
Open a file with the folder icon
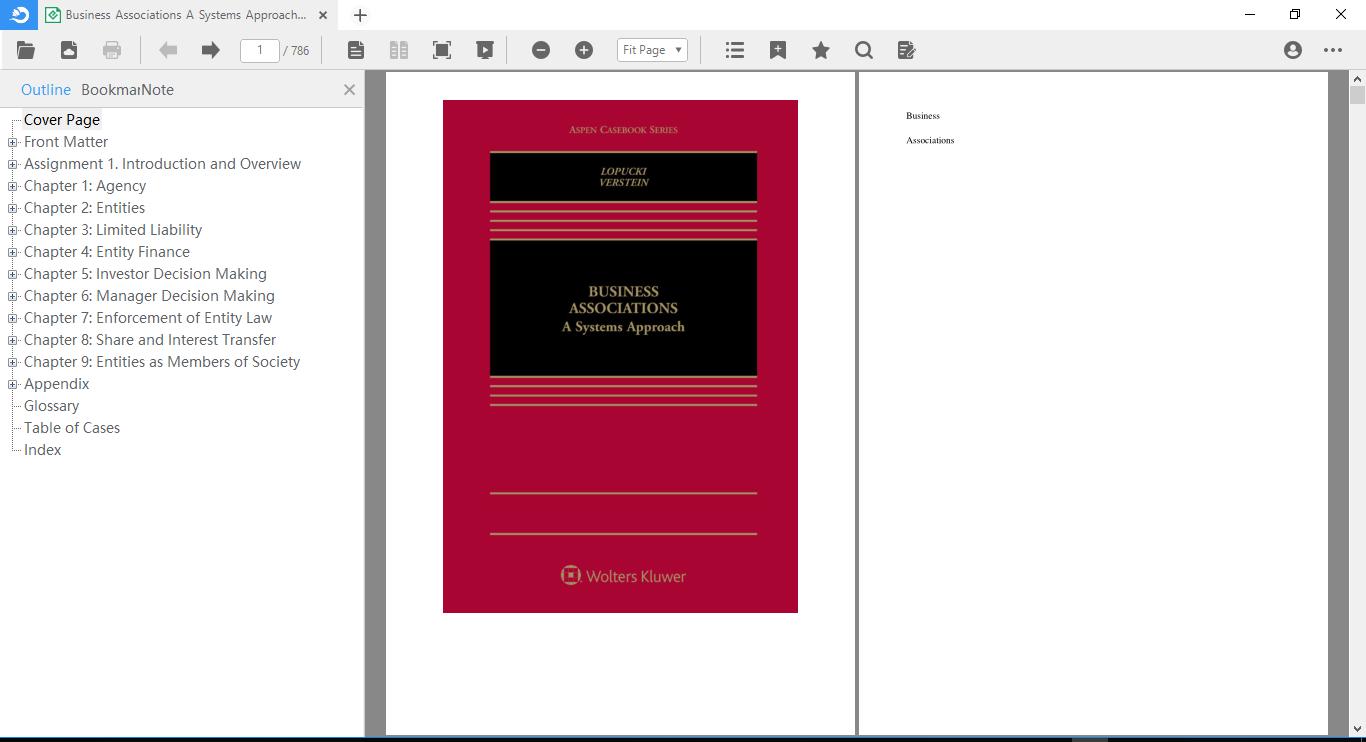[26, 50]
